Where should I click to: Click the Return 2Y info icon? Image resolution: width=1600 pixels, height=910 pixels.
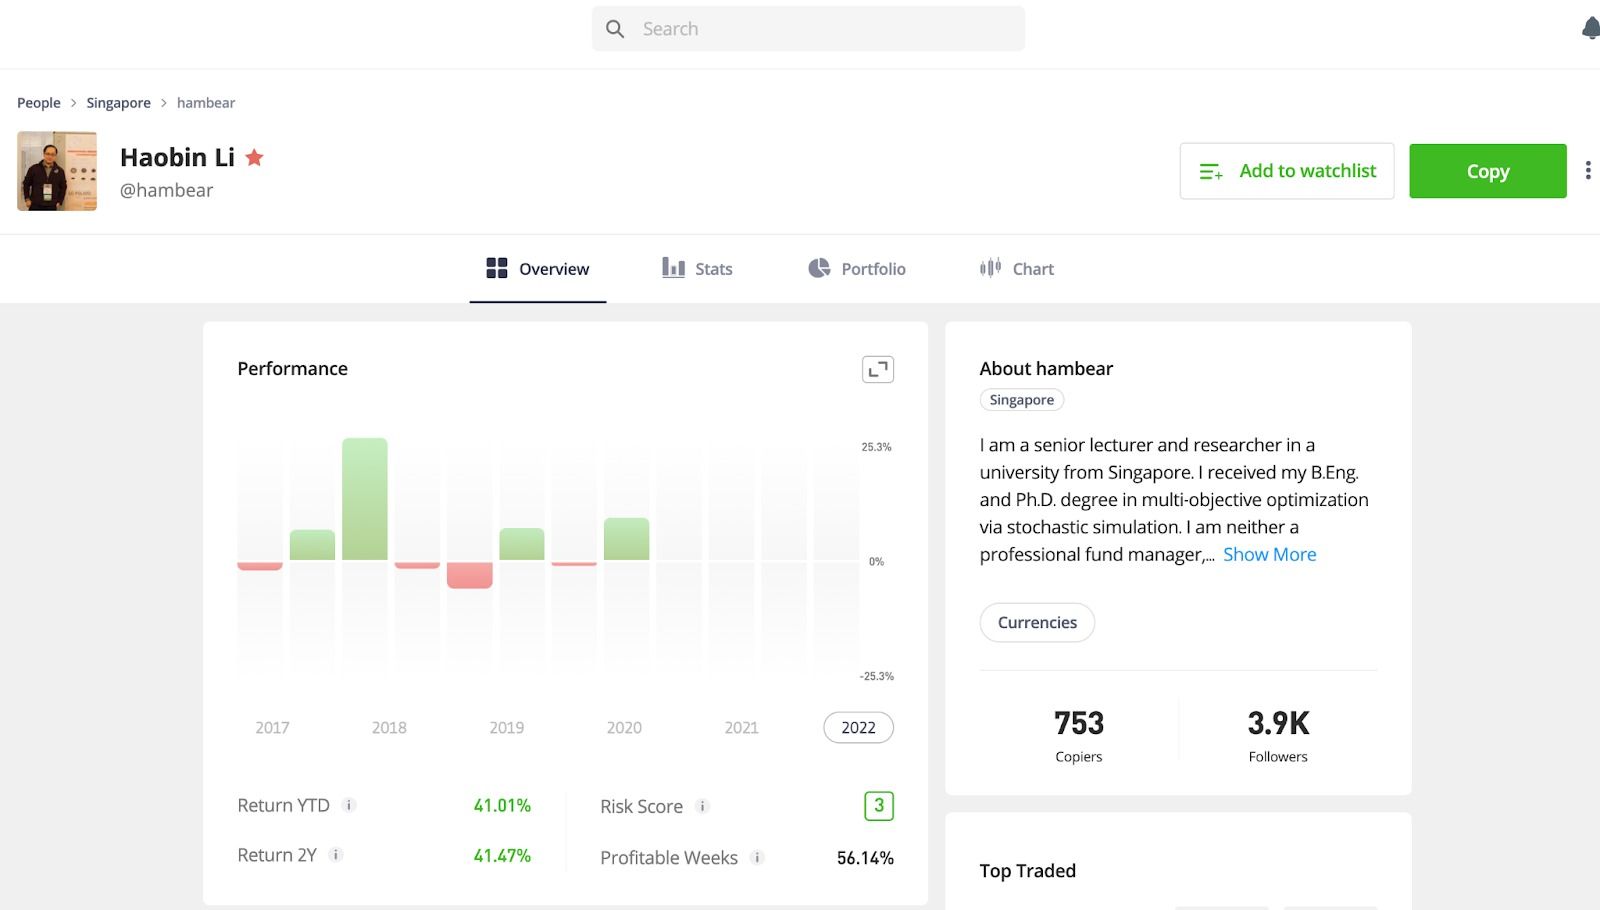pos(336,855)
